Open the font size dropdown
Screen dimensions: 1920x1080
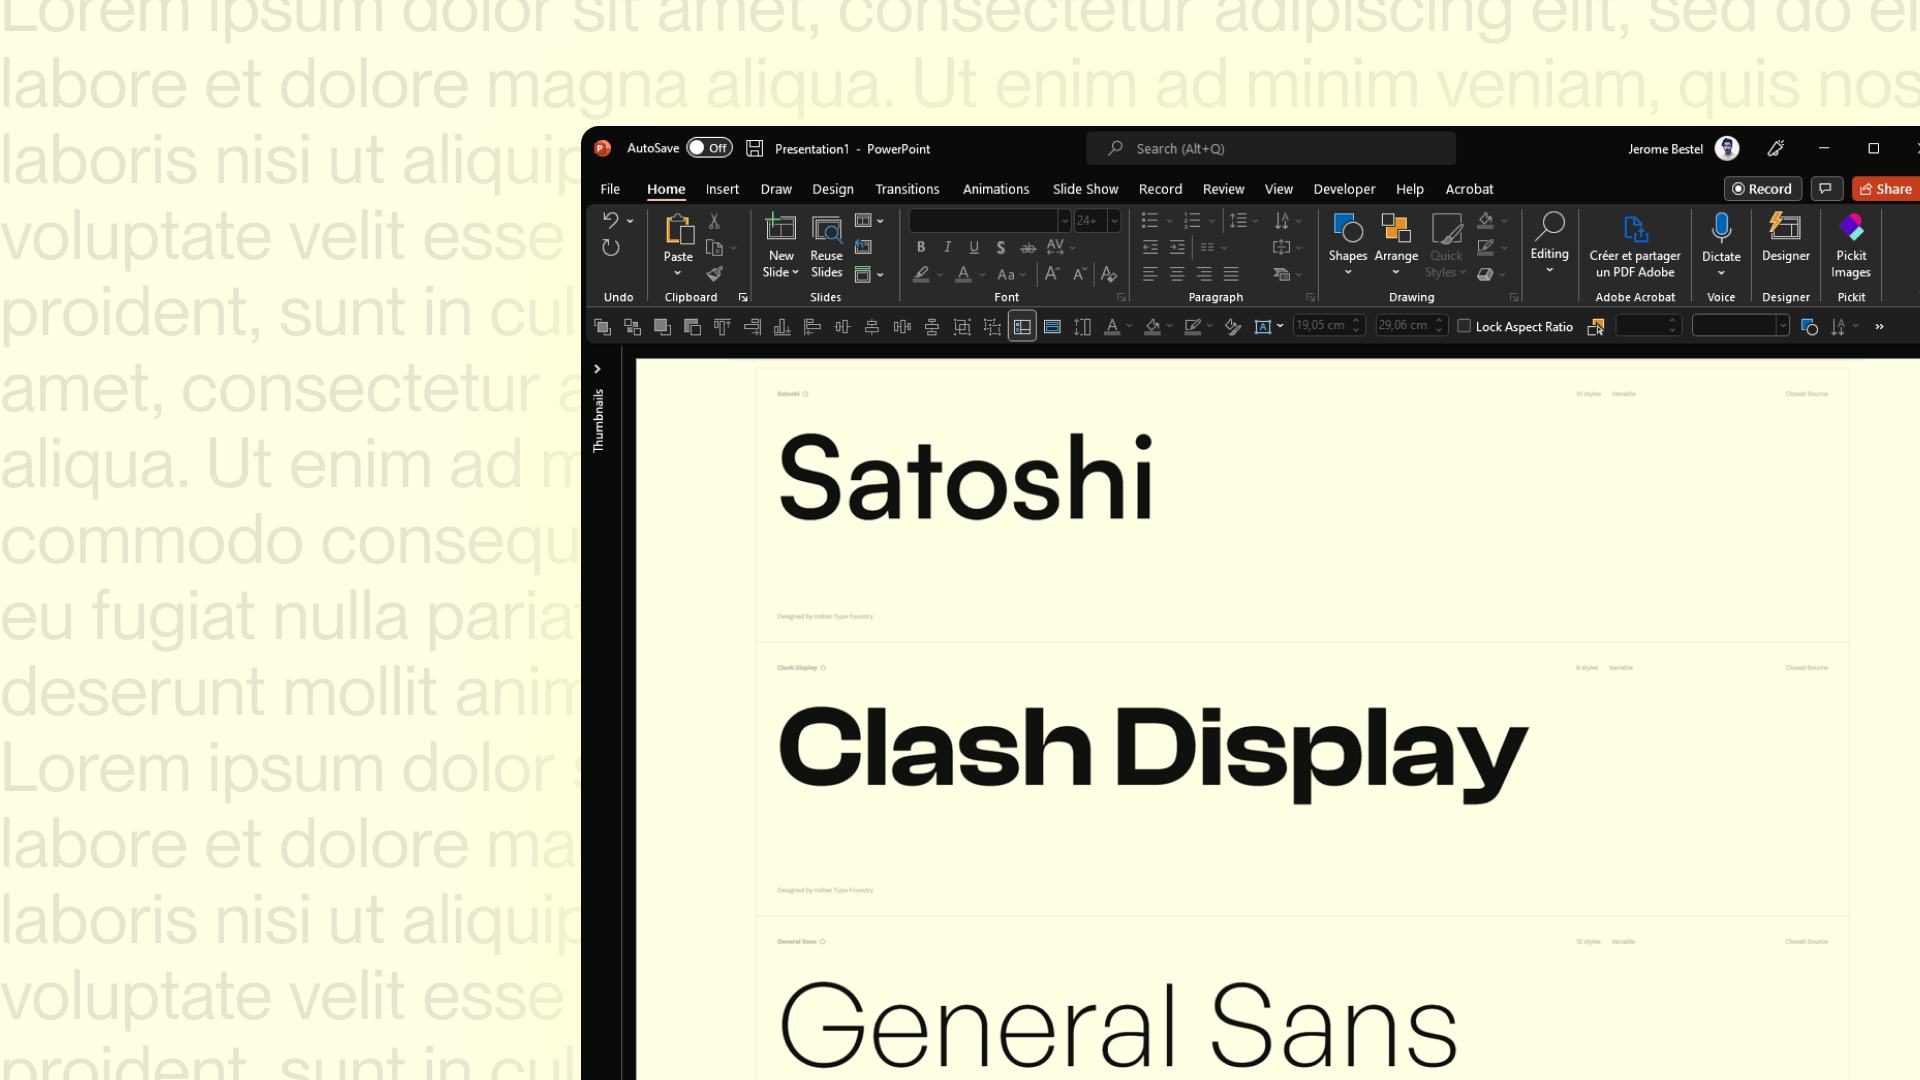tap(1115, 221)
